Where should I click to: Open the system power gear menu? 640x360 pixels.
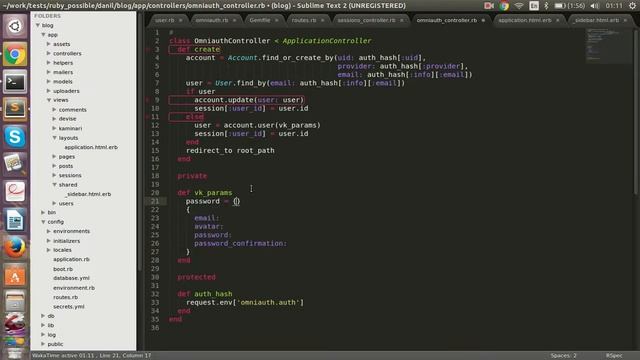point(632,6)
